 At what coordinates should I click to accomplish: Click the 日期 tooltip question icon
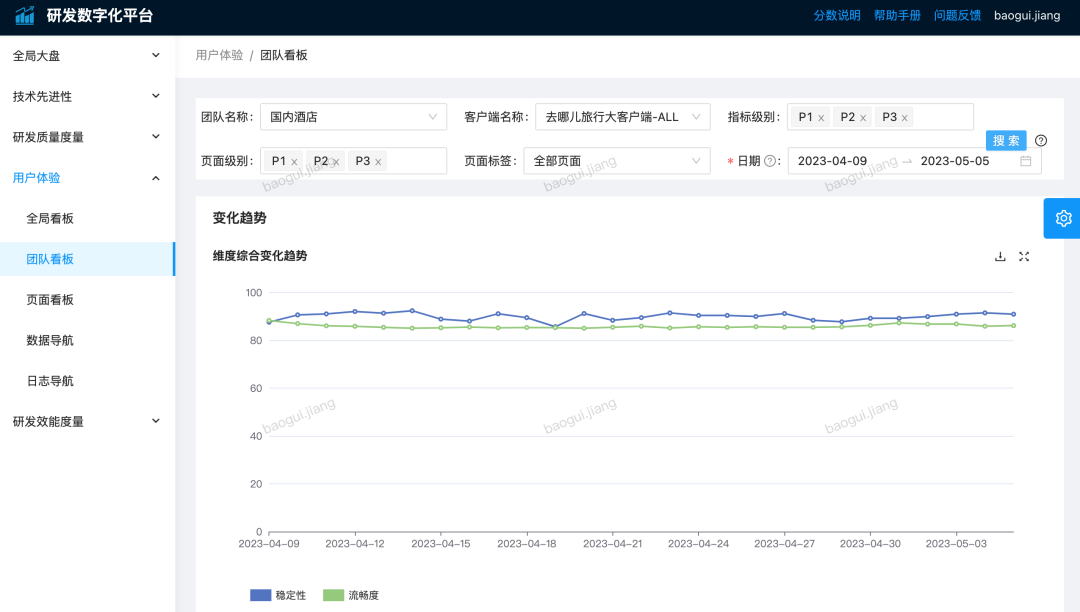point(770,161)
